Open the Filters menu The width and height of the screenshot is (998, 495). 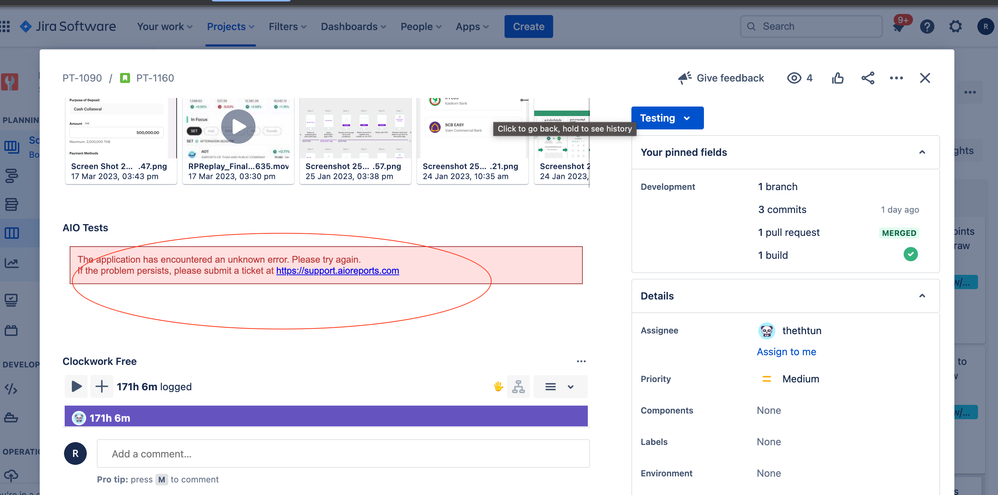(287, 27)
